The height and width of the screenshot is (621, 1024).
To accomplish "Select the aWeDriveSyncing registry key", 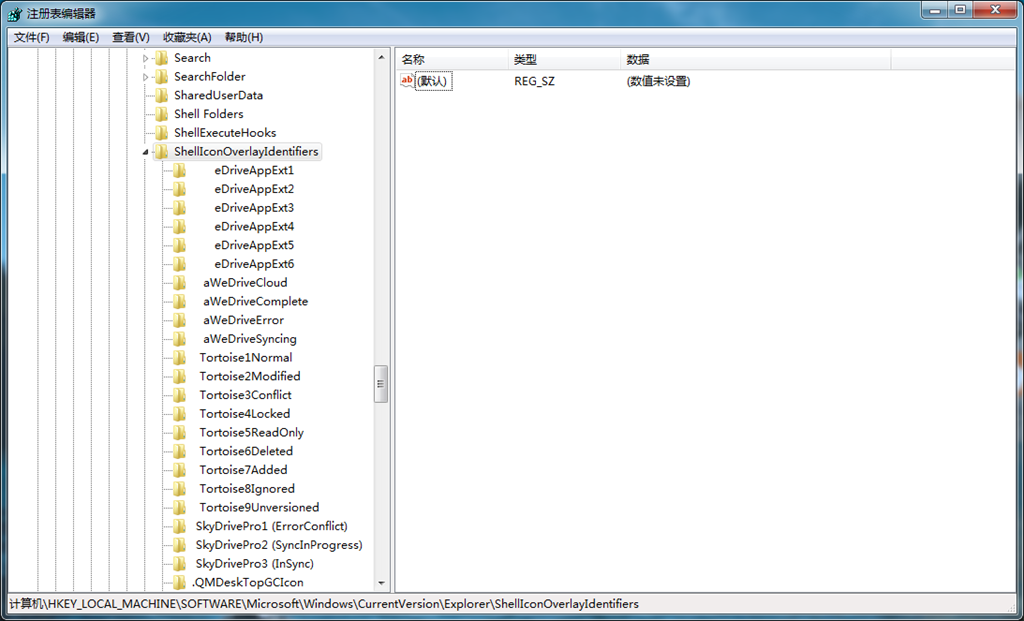I will click(x=250, y=339).
